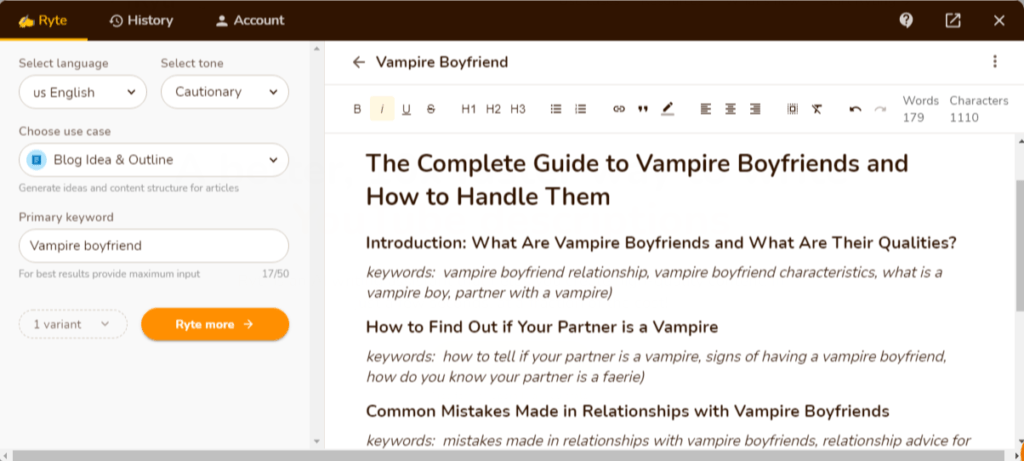This screenshot has height=461, width=1024.
Task: Click Common Mistakes Made in Relationships heading
Action: coord(628,411)
